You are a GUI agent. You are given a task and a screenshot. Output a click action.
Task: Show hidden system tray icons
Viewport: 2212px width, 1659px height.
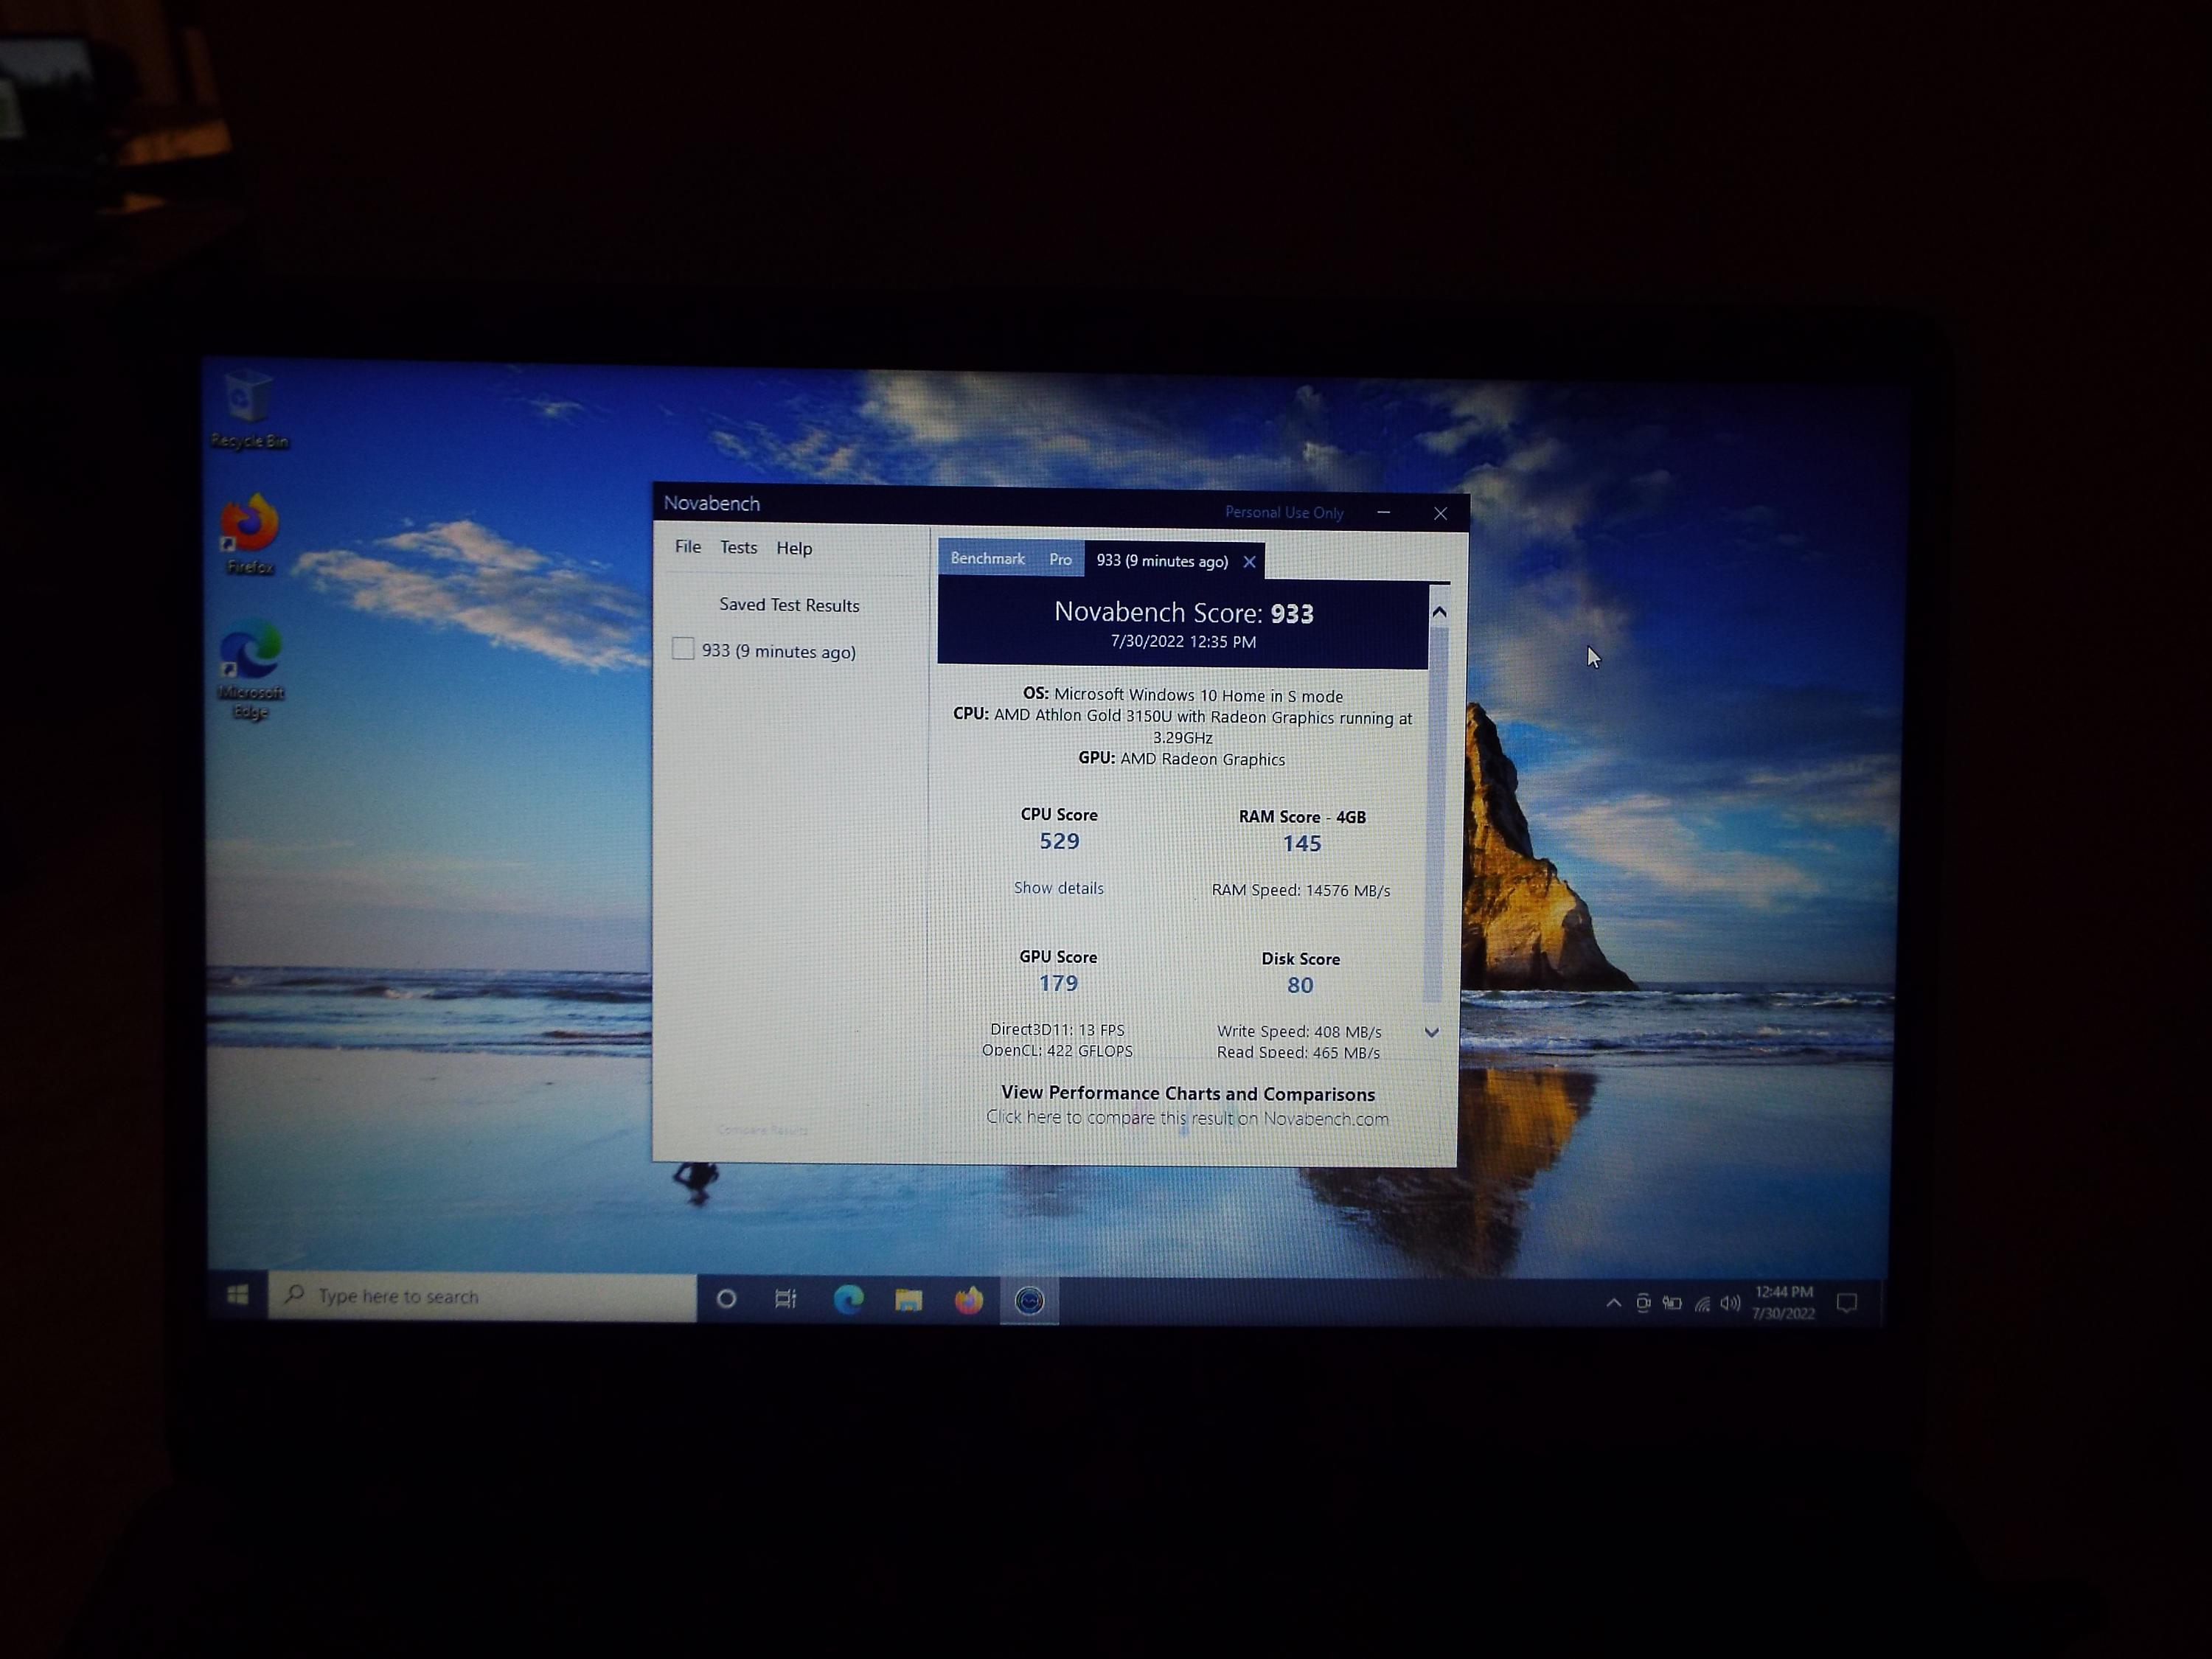point(1613,1303)
